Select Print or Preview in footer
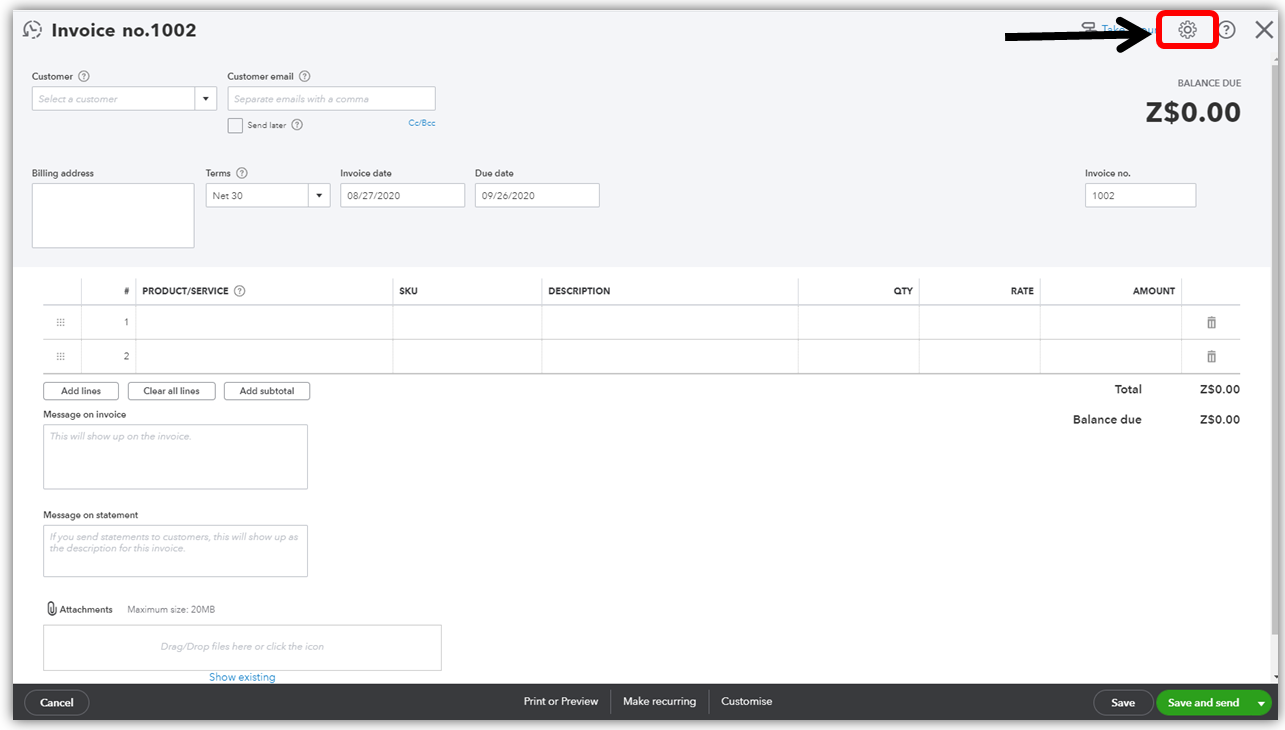 (560, 702)
